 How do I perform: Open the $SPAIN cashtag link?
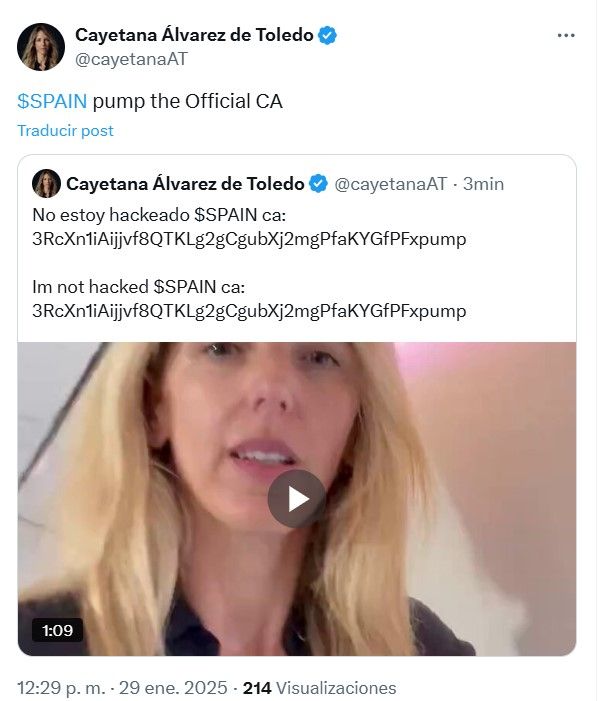pyautogui.click(x=52, y=102)
